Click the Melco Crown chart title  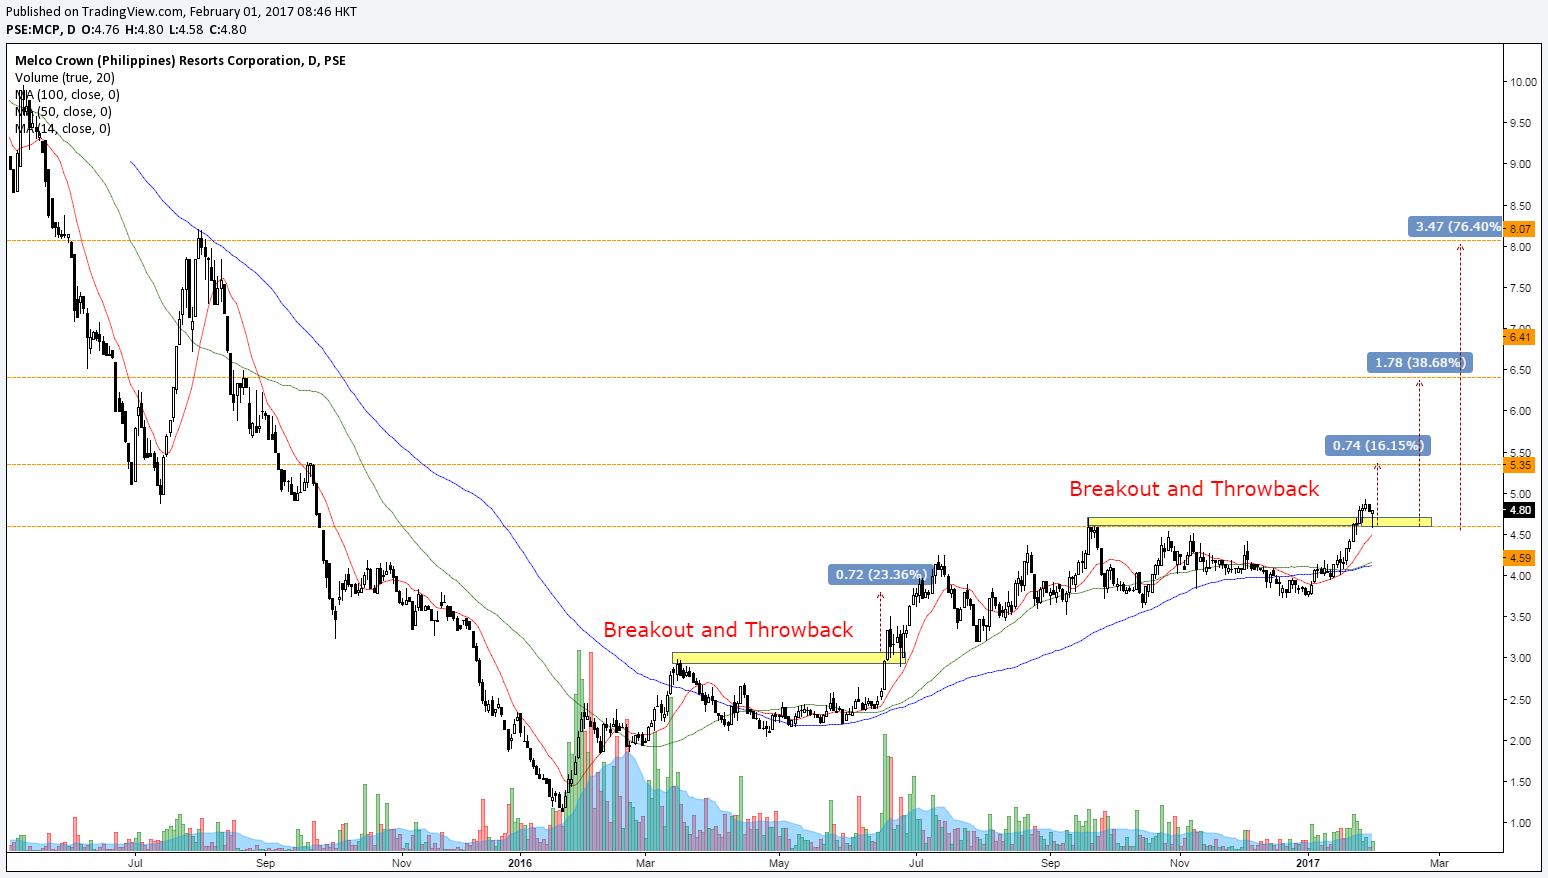(179, 60)
